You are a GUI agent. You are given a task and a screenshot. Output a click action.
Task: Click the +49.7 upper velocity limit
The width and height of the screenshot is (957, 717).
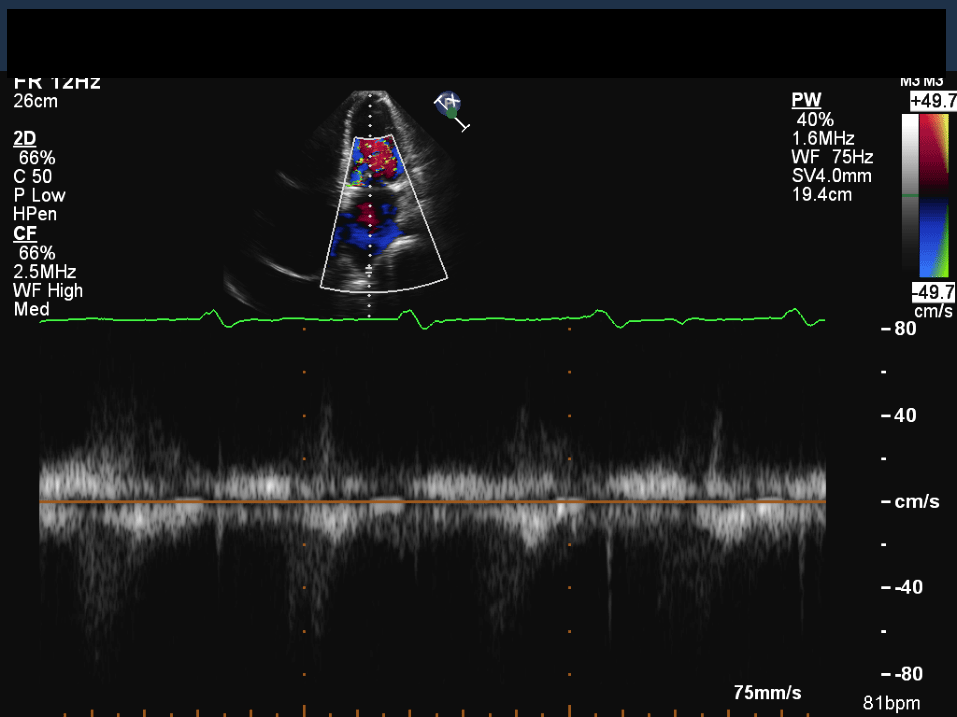[x=932, y=101]
